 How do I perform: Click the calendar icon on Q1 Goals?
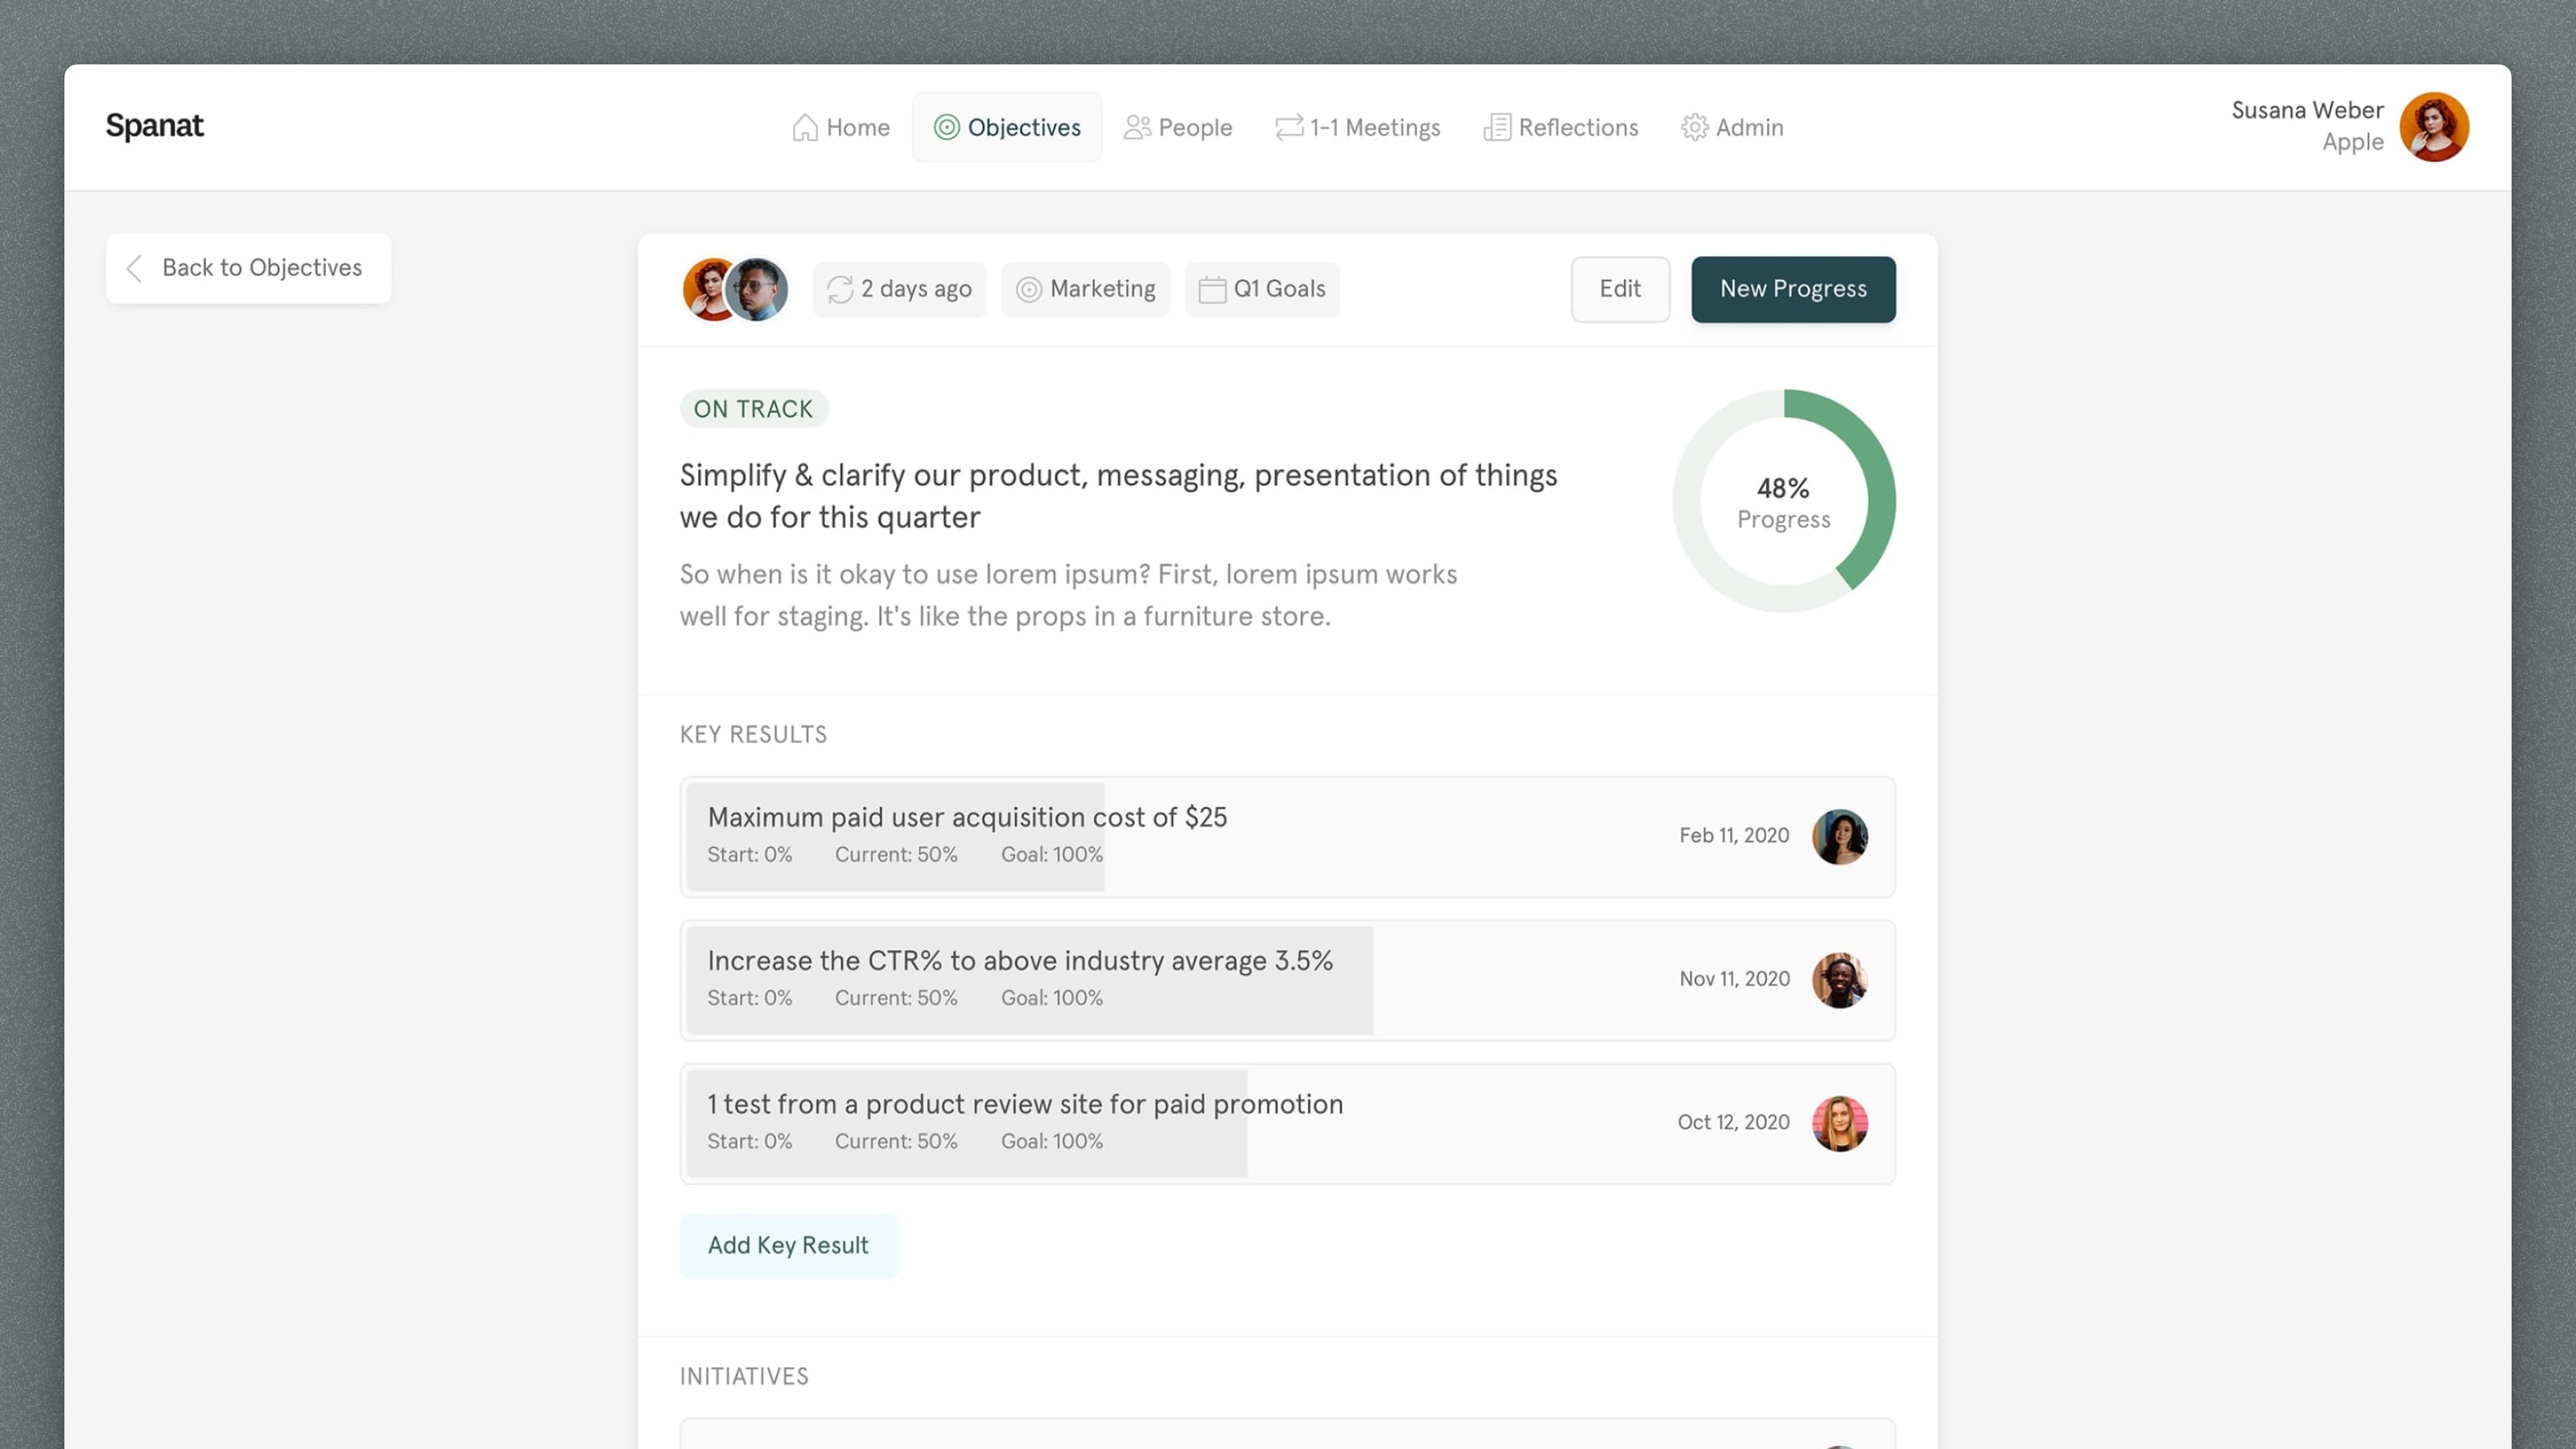click(1212, 289)
